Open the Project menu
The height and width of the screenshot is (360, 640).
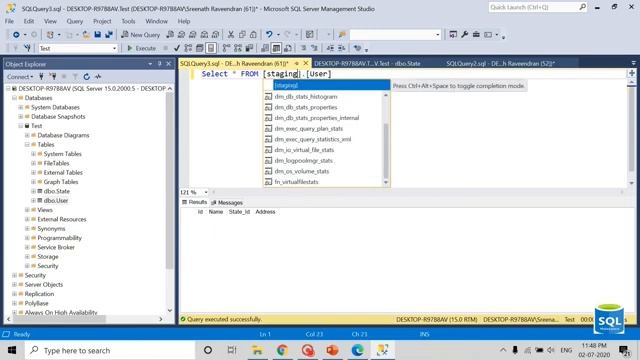point(102,21)
